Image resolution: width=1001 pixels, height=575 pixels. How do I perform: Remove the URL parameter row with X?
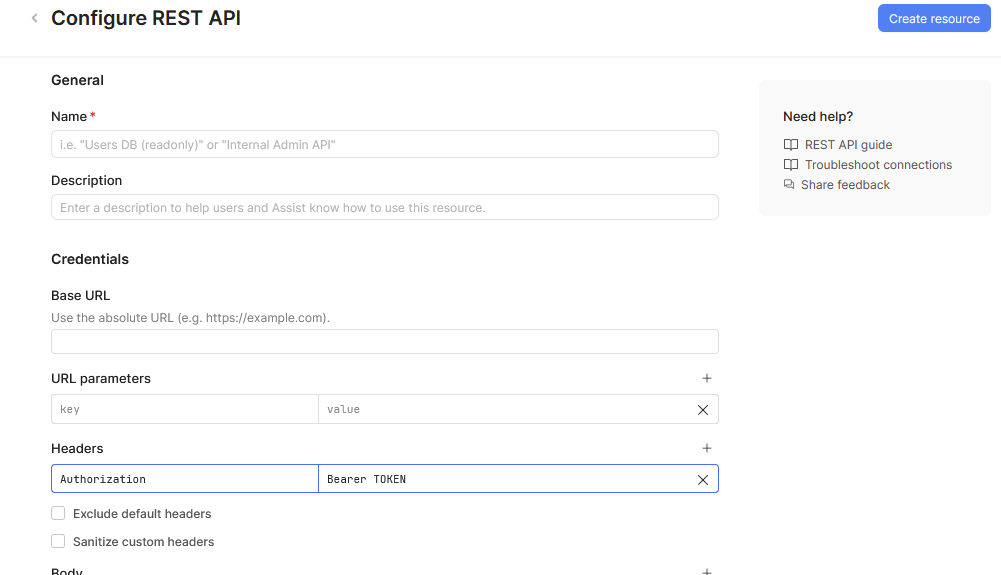[x=702, y=410]
